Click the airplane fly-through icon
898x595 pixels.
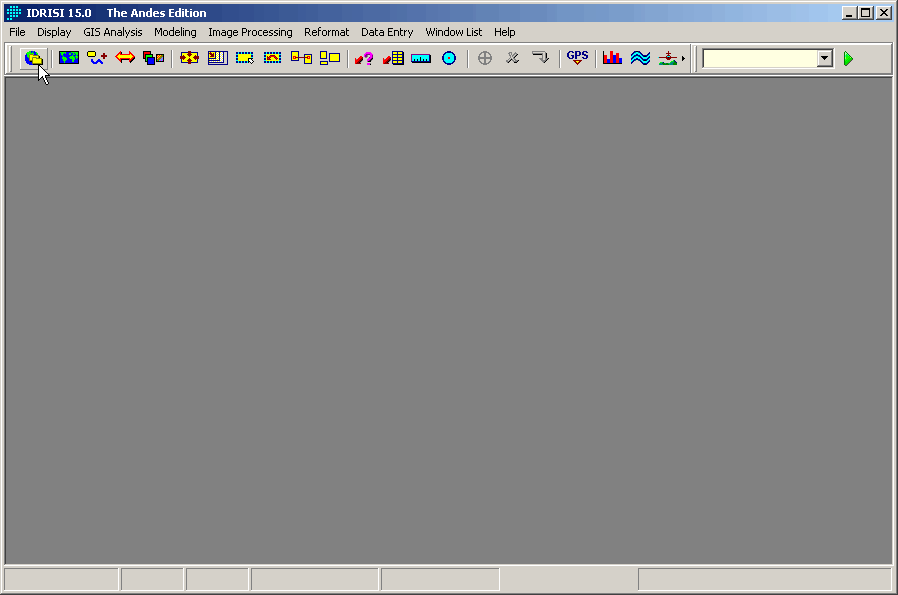(668, 58)
